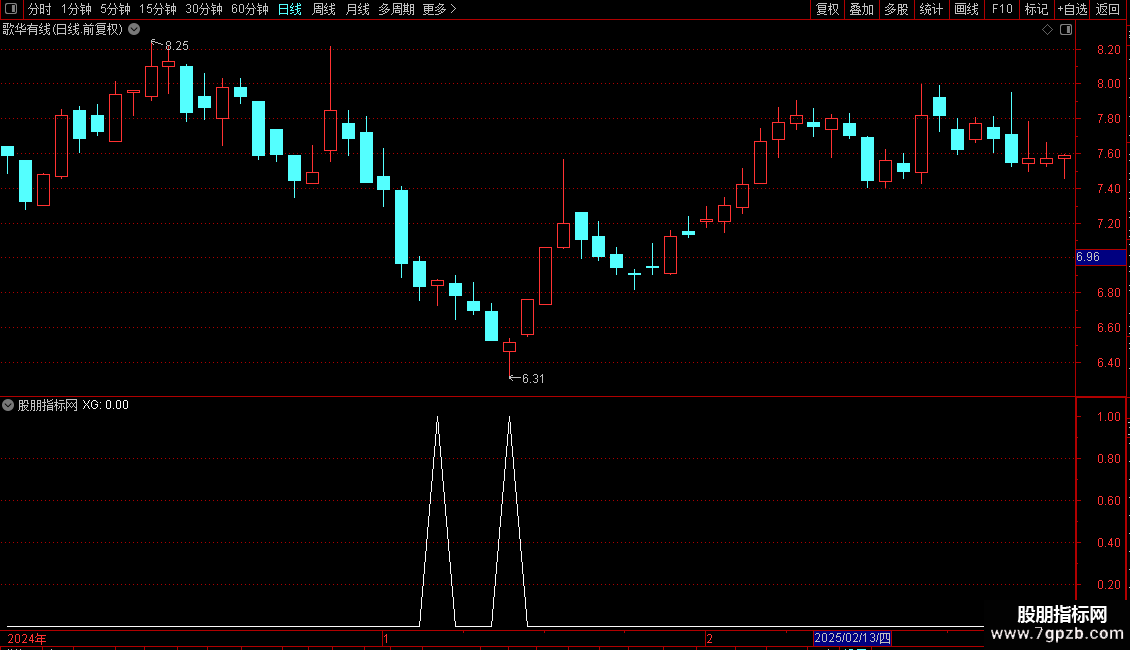Open the 统计 statistics tool
1130x650 pixels.
pos(930,9)
